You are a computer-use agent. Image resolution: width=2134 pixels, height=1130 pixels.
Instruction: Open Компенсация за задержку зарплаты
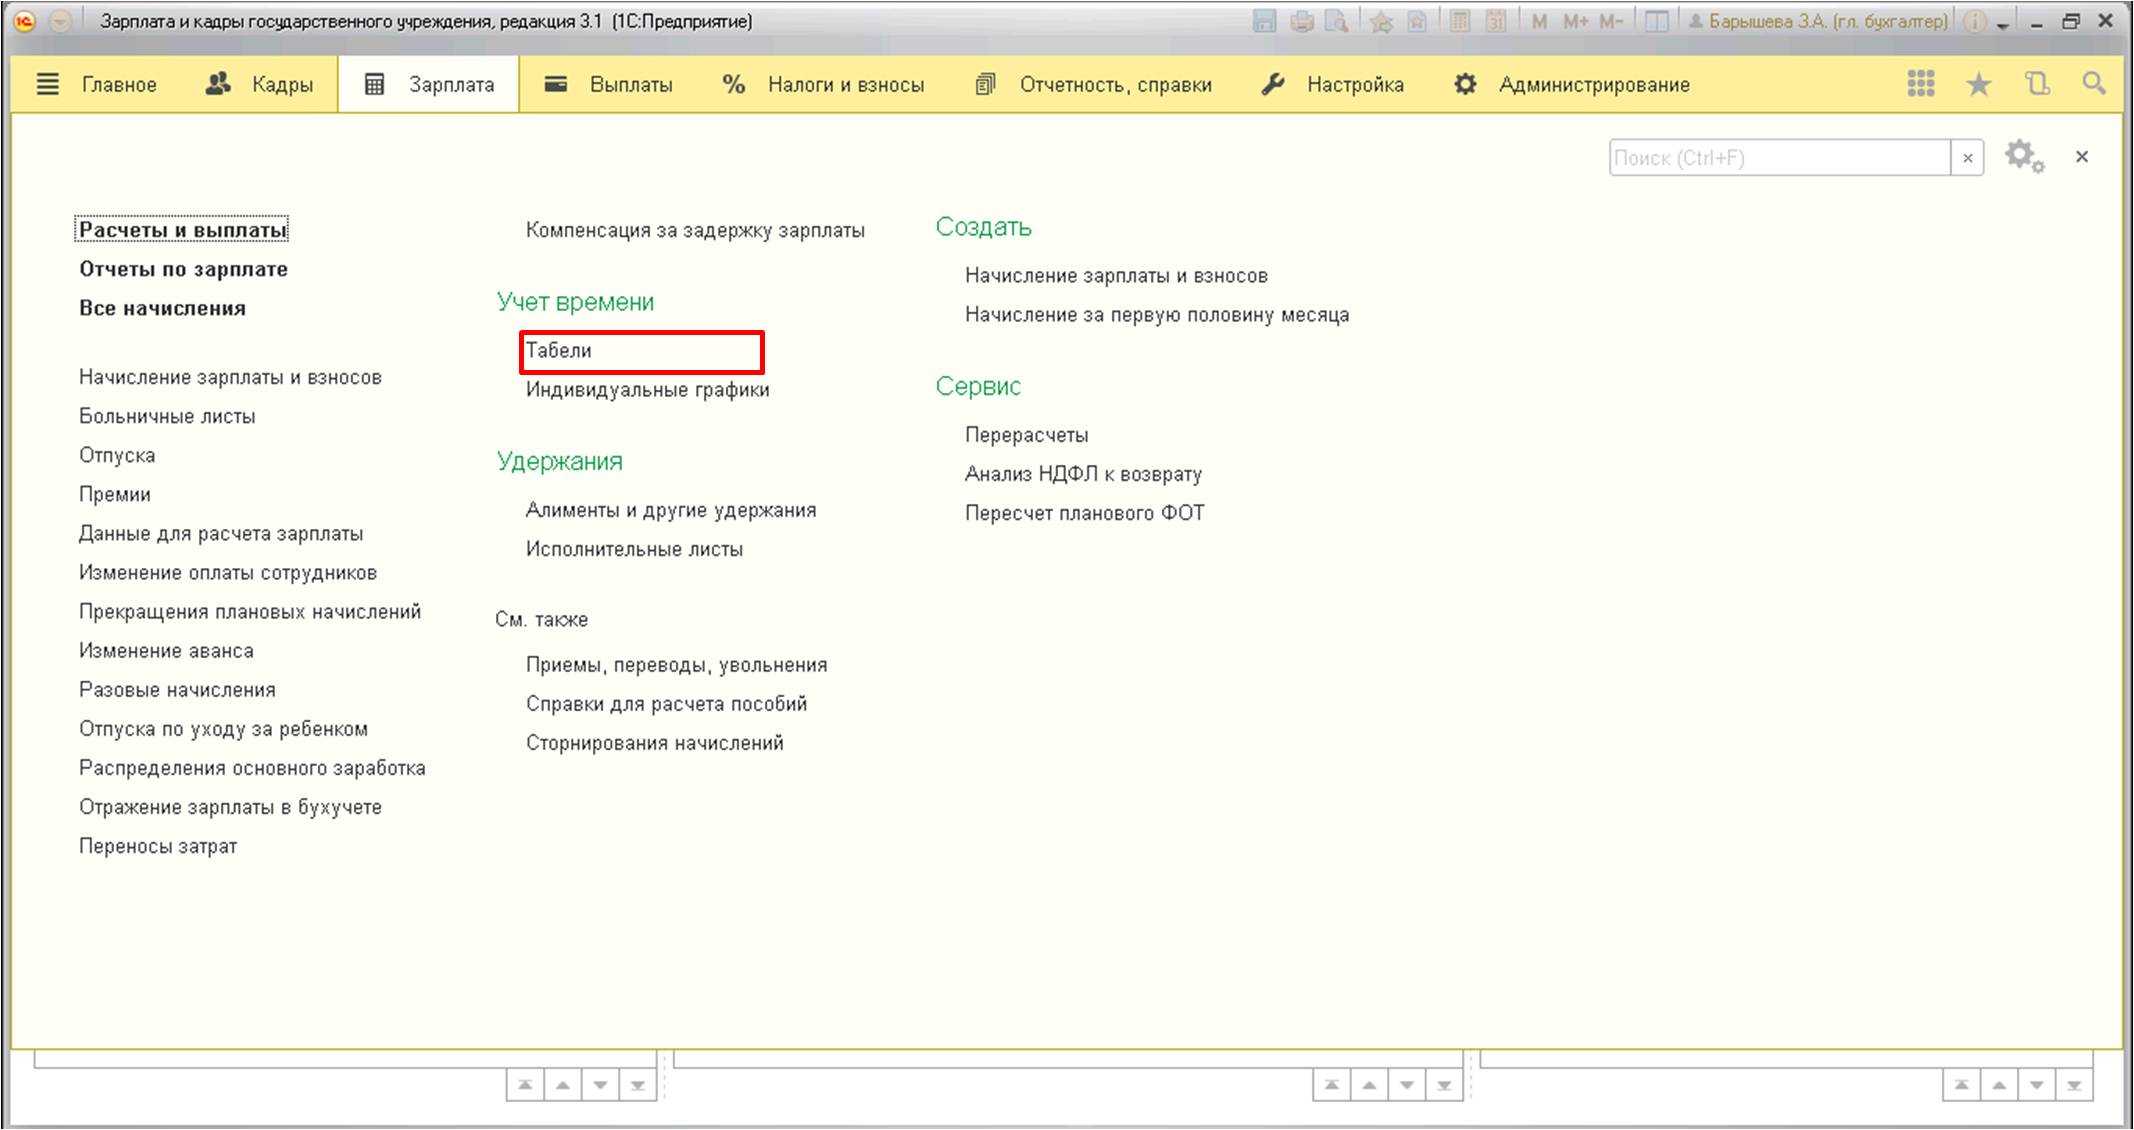click(x=695, y=230)
